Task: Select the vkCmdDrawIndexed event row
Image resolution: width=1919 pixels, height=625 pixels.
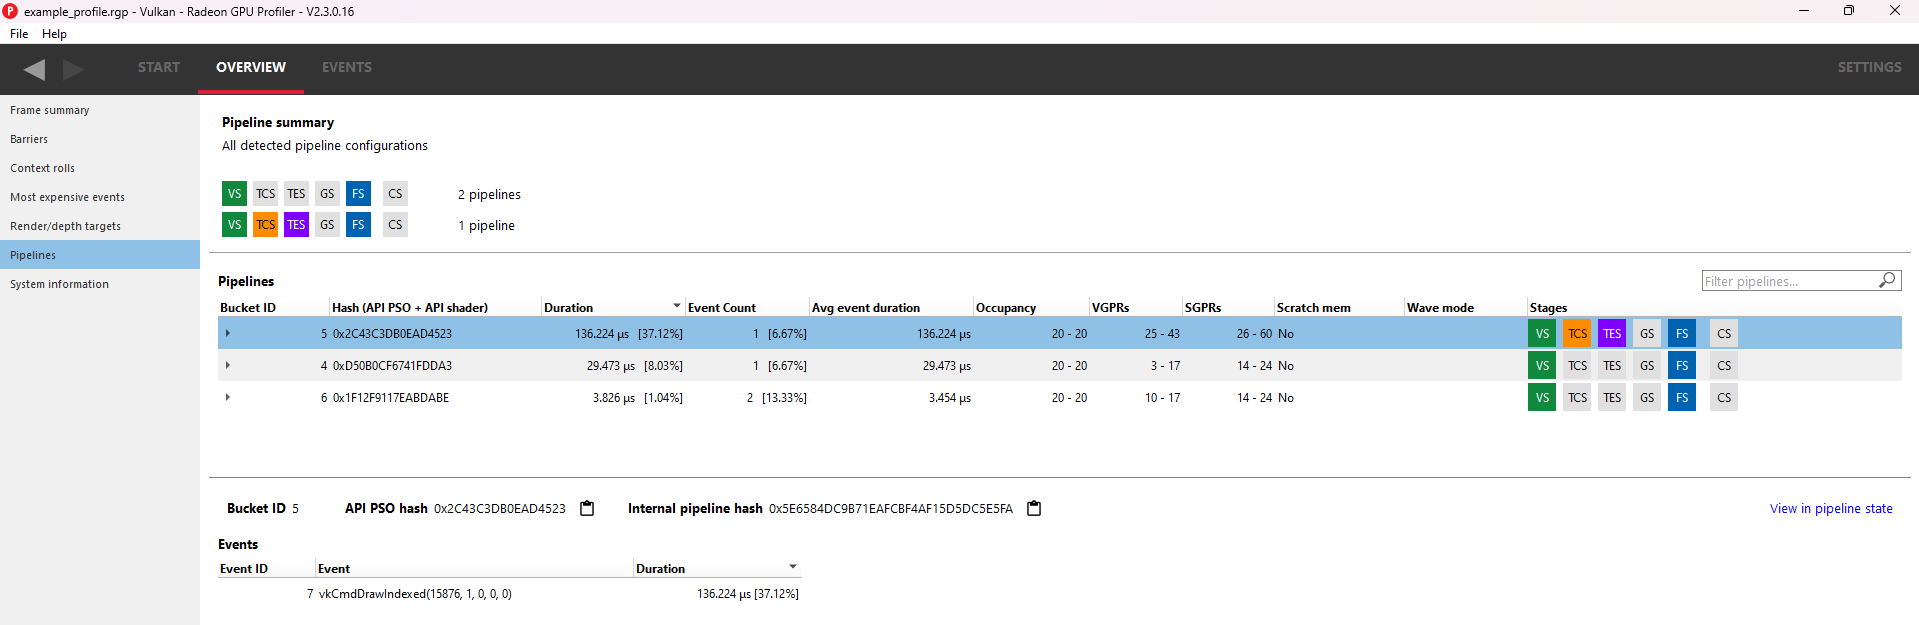Action: (x=415, y=594)
